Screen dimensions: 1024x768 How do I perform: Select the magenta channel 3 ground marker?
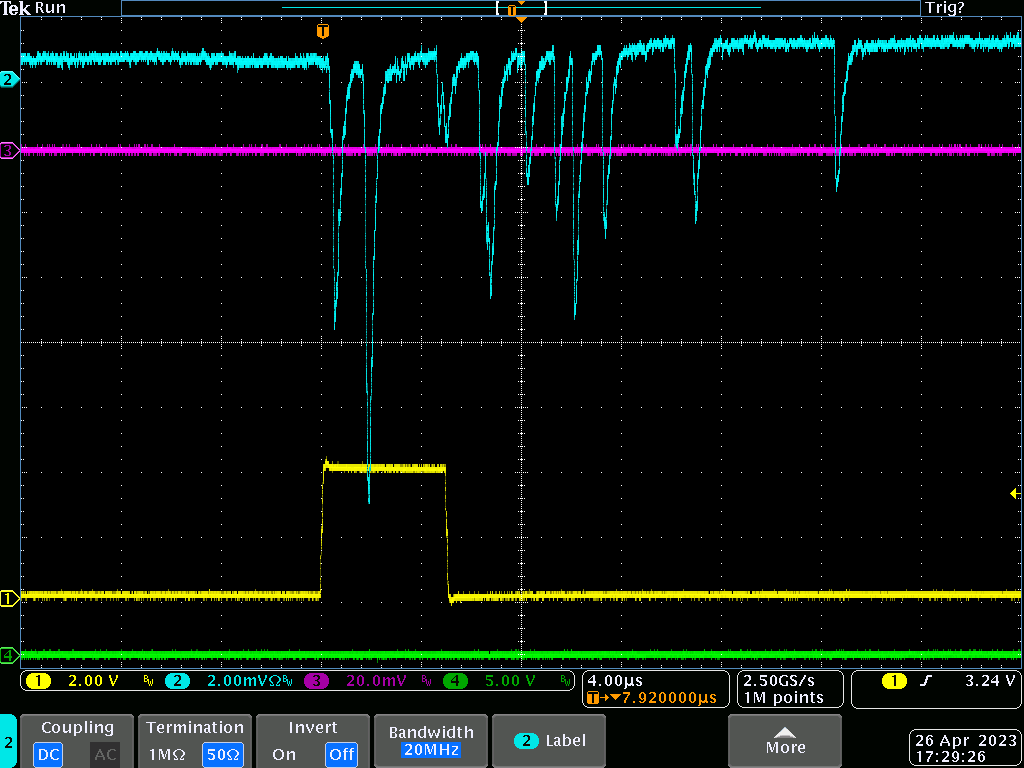[8, 151]
